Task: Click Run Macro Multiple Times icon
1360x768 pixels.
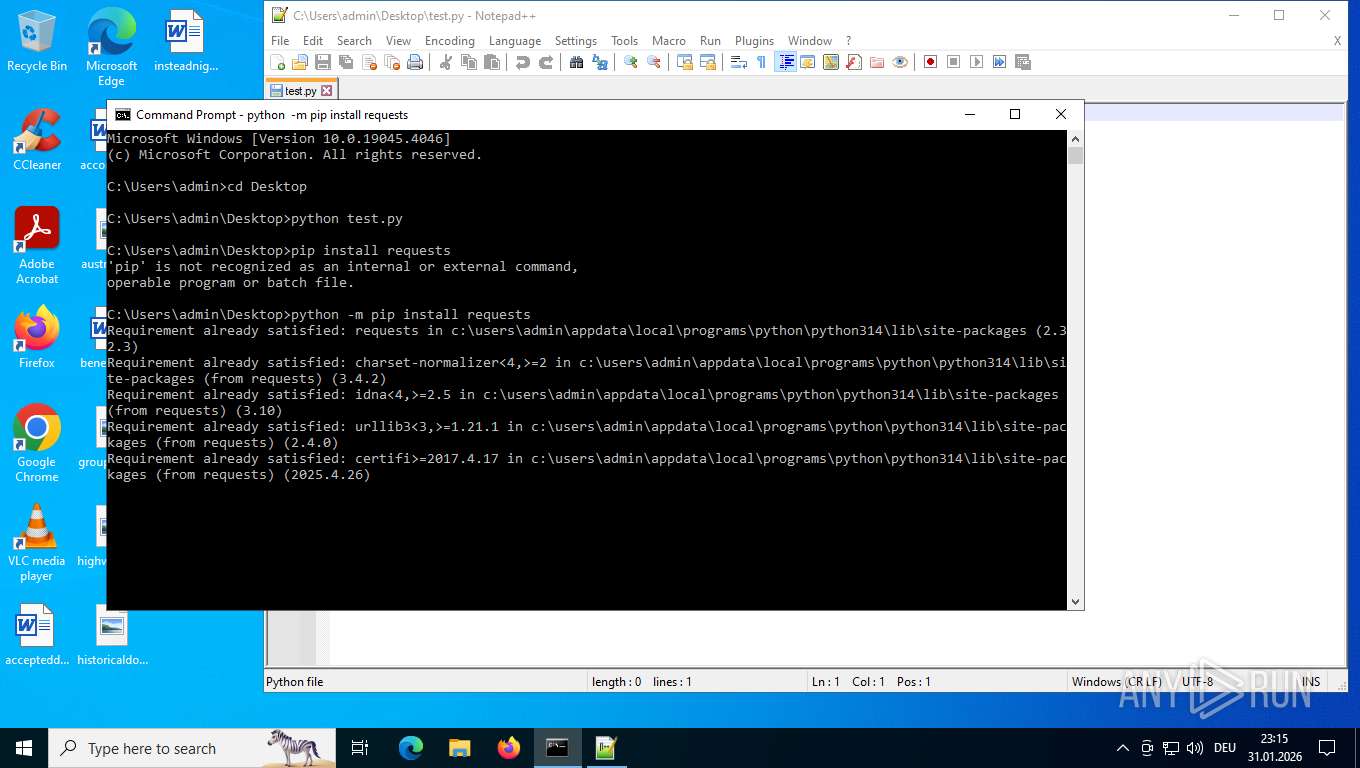Action: (999, 62)
